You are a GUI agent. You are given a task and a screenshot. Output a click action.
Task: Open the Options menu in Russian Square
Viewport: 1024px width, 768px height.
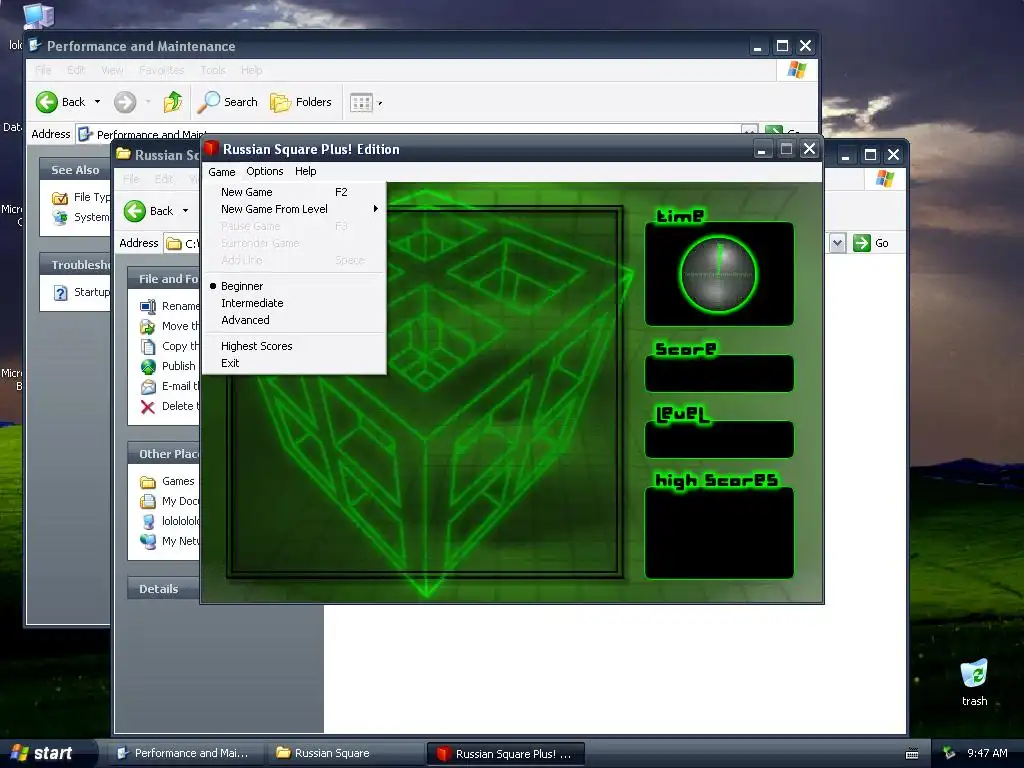[x=264, y=171]
